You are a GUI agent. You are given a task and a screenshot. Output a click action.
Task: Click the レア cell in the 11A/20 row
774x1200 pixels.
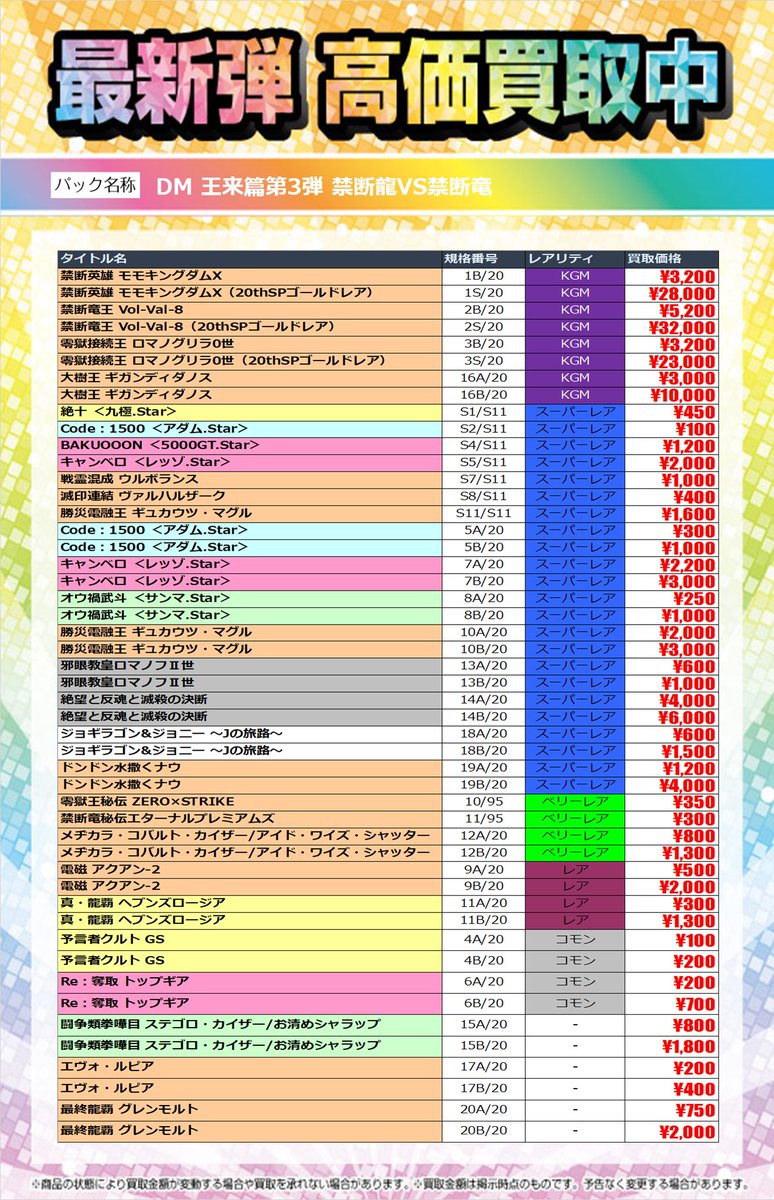tap(575, 904)
